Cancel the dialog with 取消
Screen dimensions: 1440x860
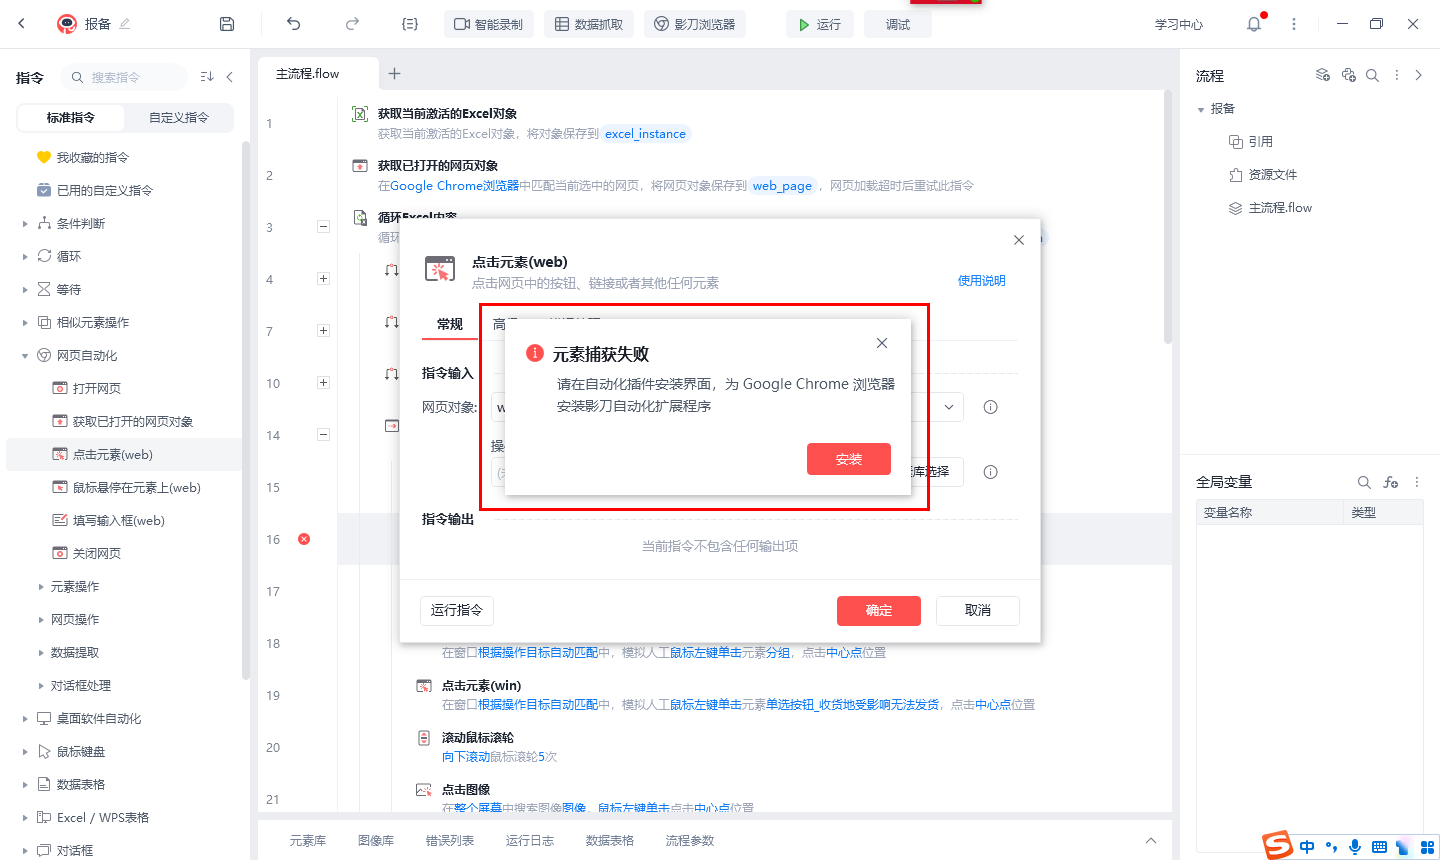point(978,610)
